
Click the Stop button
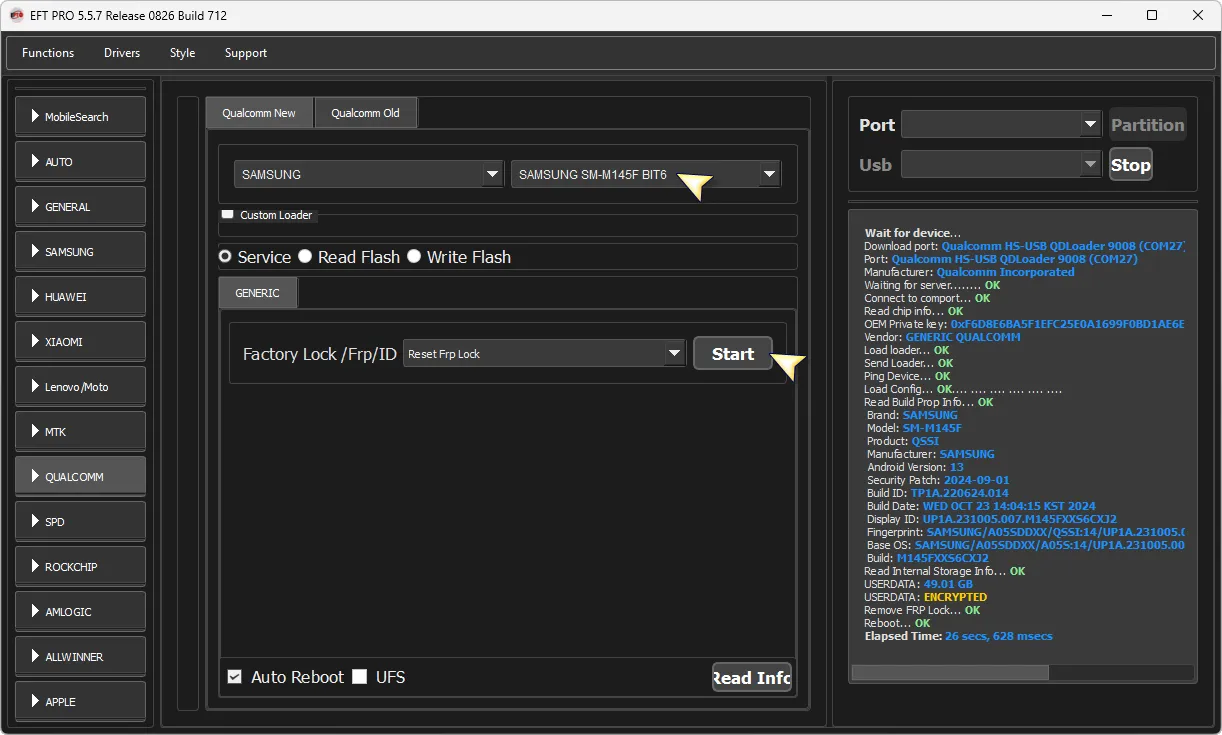pyautogui.click(x=1130, y=165)
